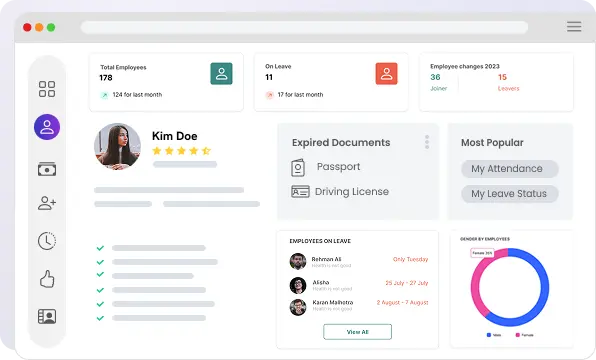Click the Kim Doe name heading
Viewport: 596px width, 360px height.
[x=174, y=136]
